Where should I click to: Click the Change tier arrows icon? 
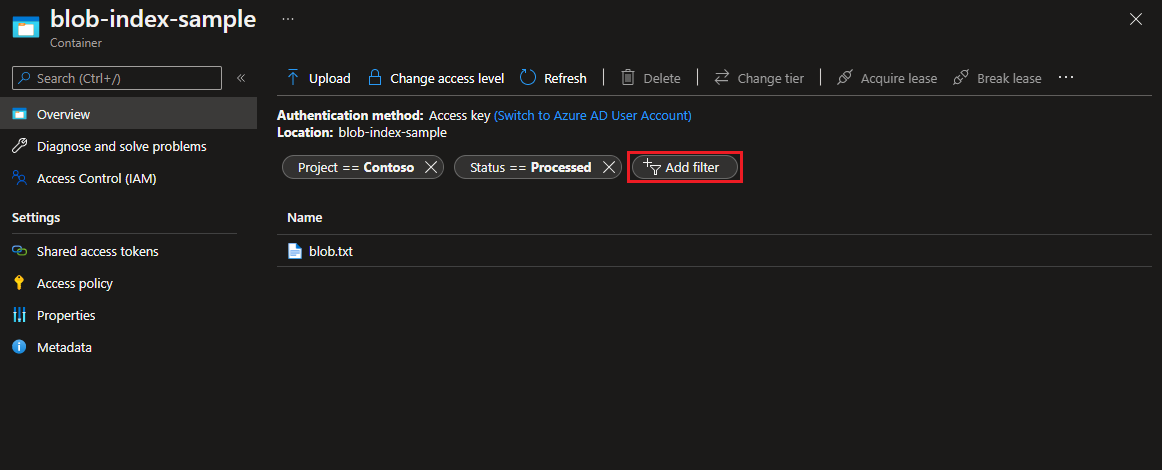tap(722, 78)
